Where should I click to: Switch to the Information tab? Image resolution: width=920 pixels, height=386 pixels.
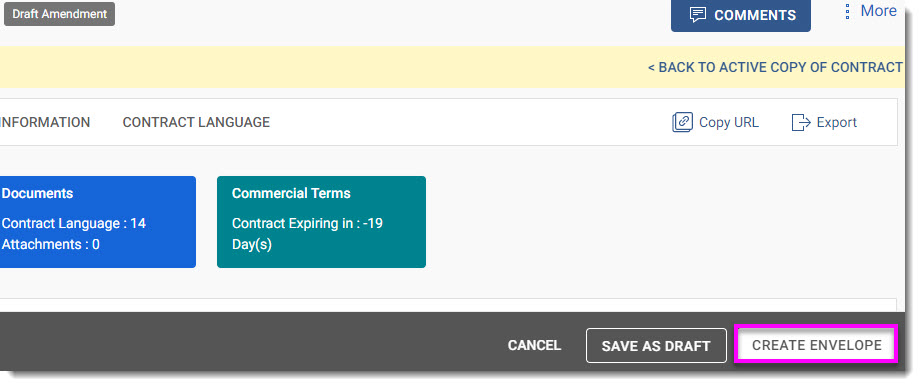[x=45, y=122]
